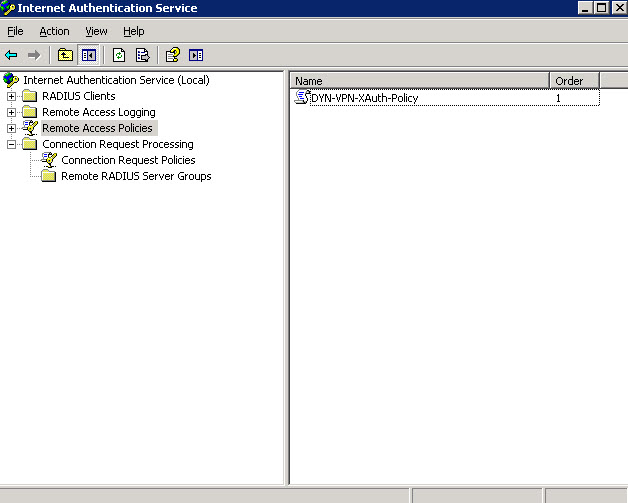628x503 pixels.
Task: Expand the RADIUS Clients tree node
Action: 12,96
